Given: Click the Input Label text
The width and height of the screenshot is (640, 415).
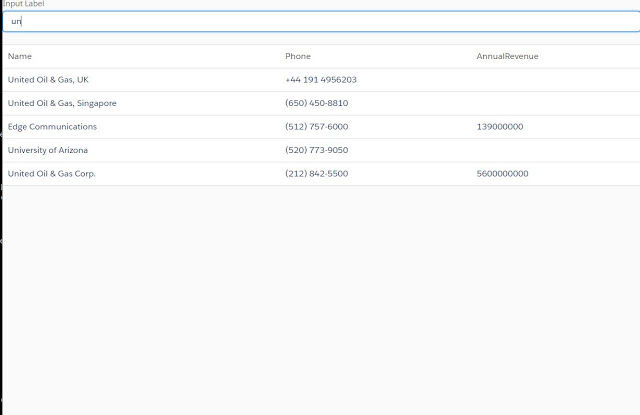Looking at the screenshot, I should 23,4.
